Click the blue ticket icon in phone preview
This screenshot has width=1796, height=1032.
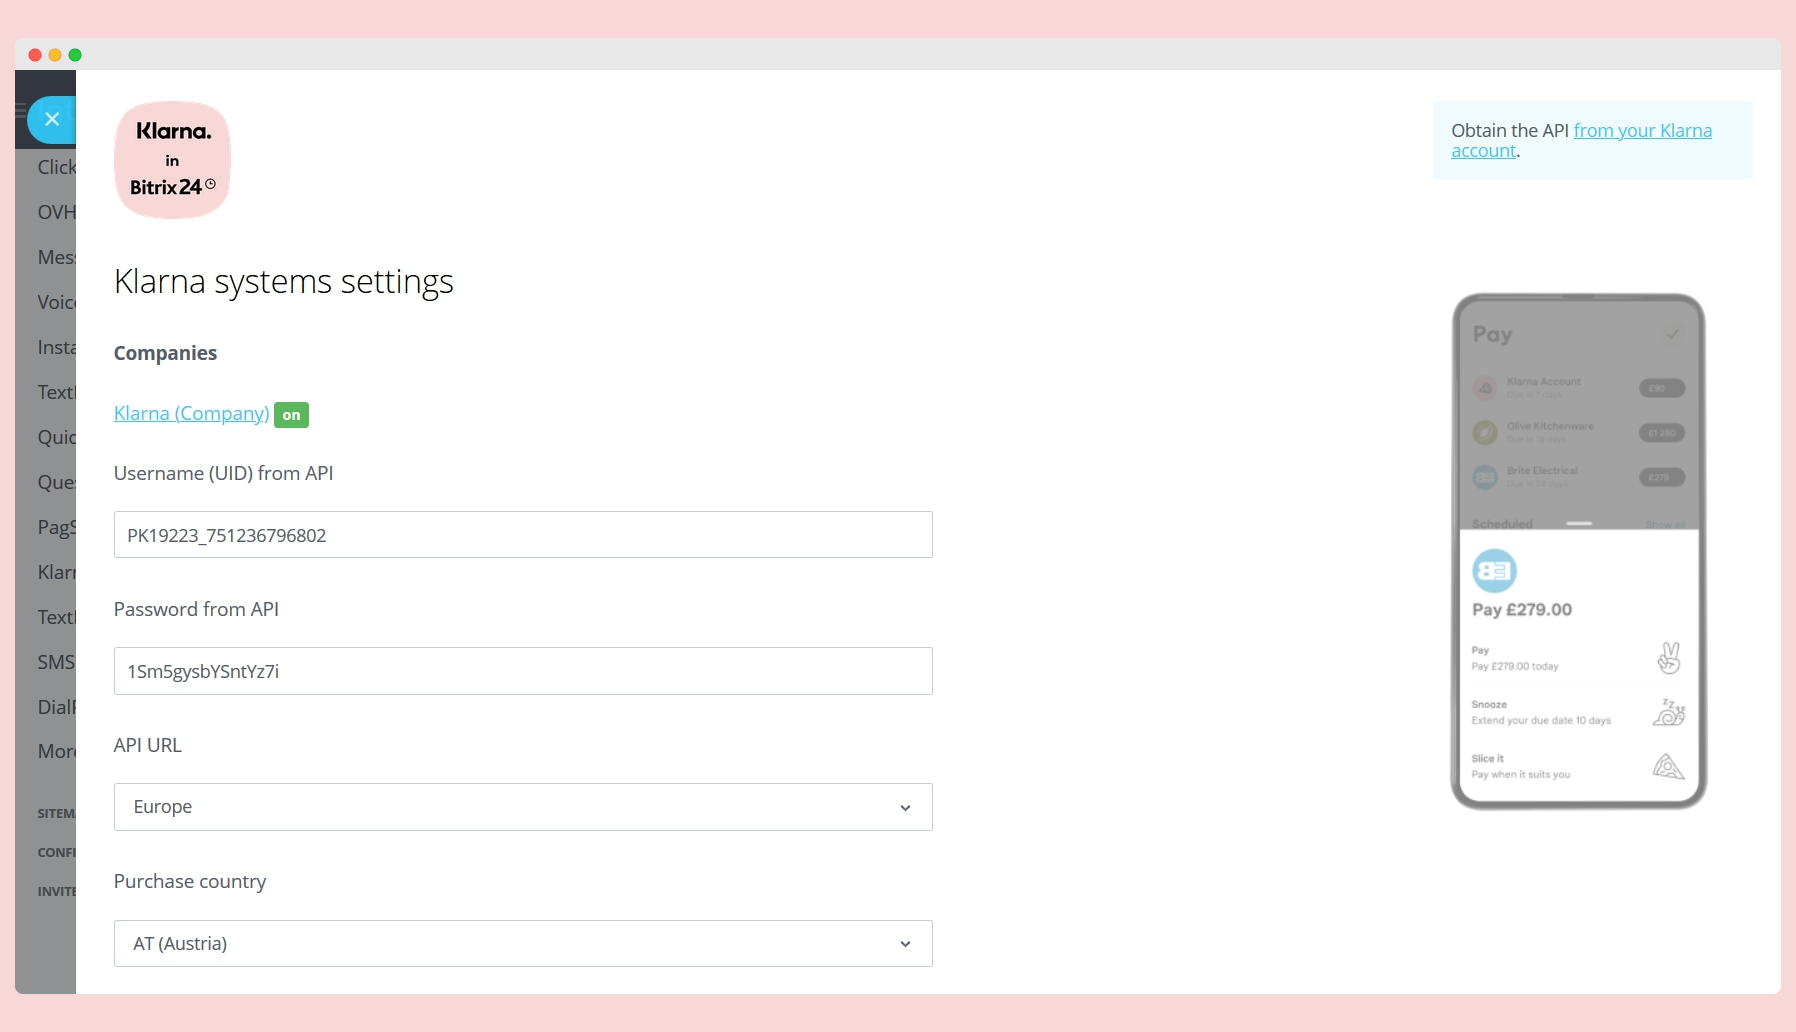(x=1494, y=571)
